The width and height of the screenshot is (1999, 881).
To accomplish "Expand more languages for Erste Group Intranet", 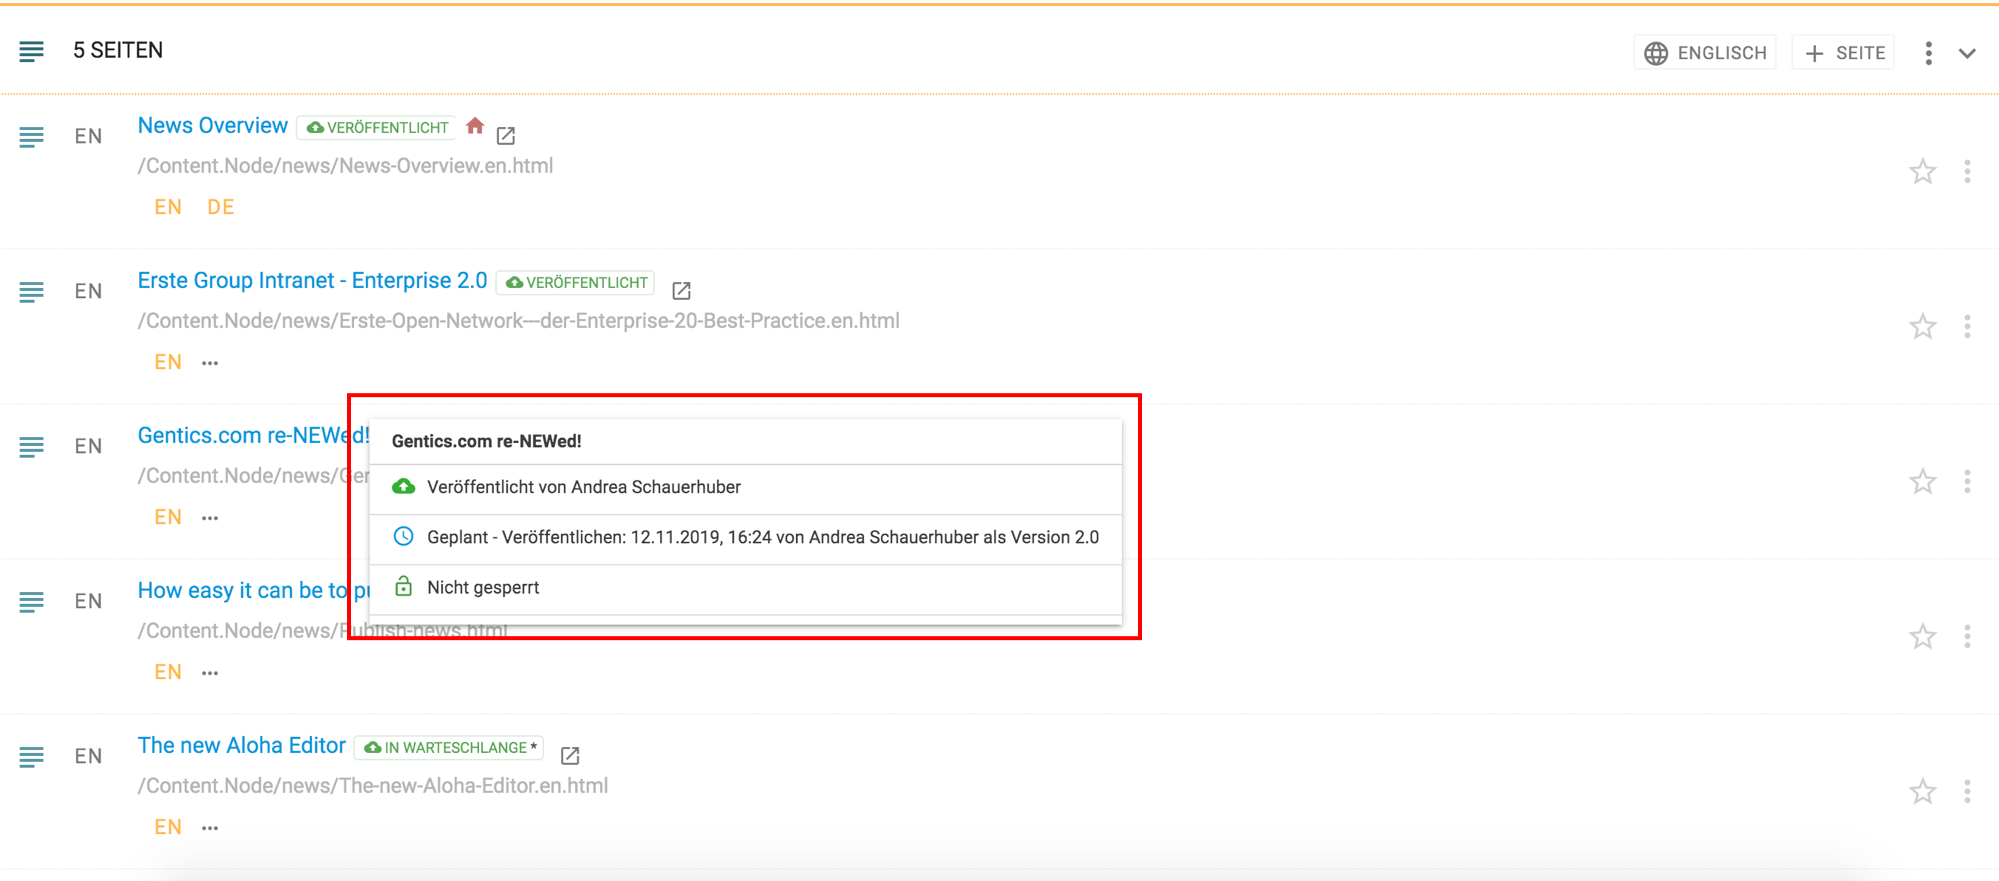I will 210,363.
